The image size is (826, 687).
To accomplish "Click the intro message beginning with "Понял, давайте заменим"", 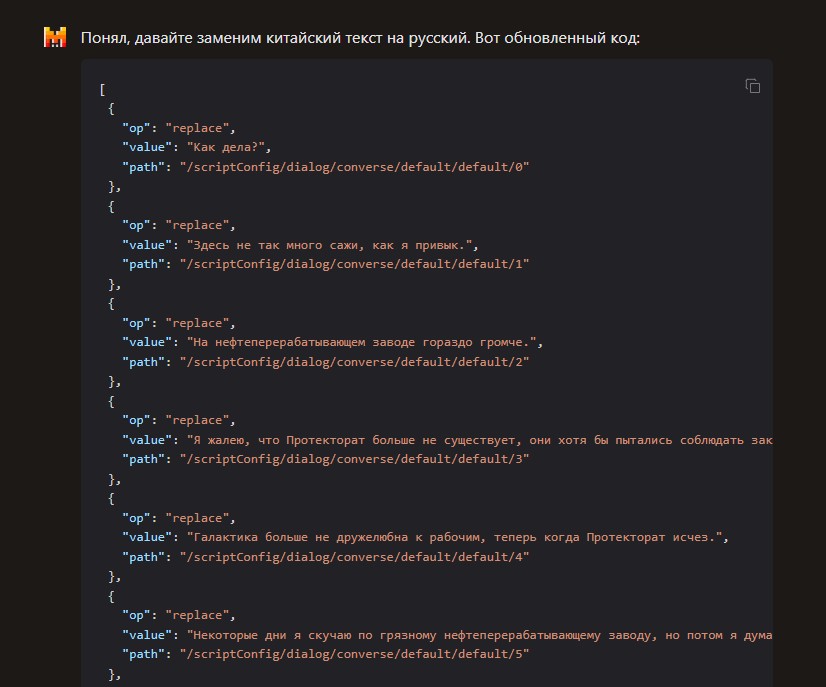I will 360,38.
